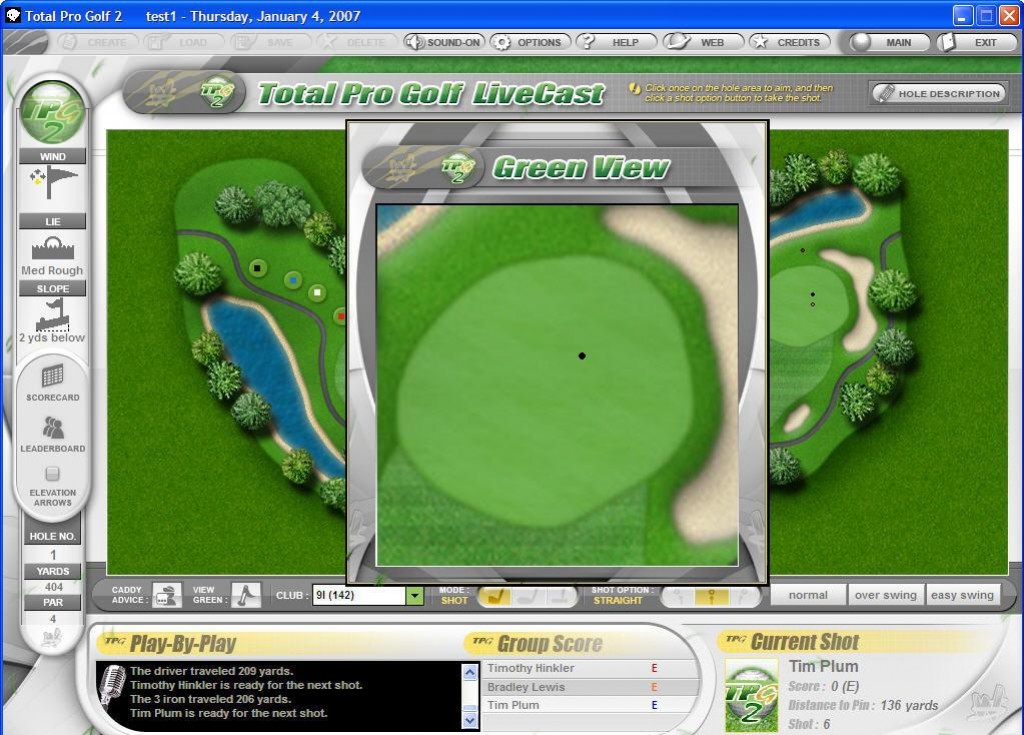Toggle the SOUND-ON speaker button
The width and height of the screenshot is (1024, 735).
click(x=444, y=42)
